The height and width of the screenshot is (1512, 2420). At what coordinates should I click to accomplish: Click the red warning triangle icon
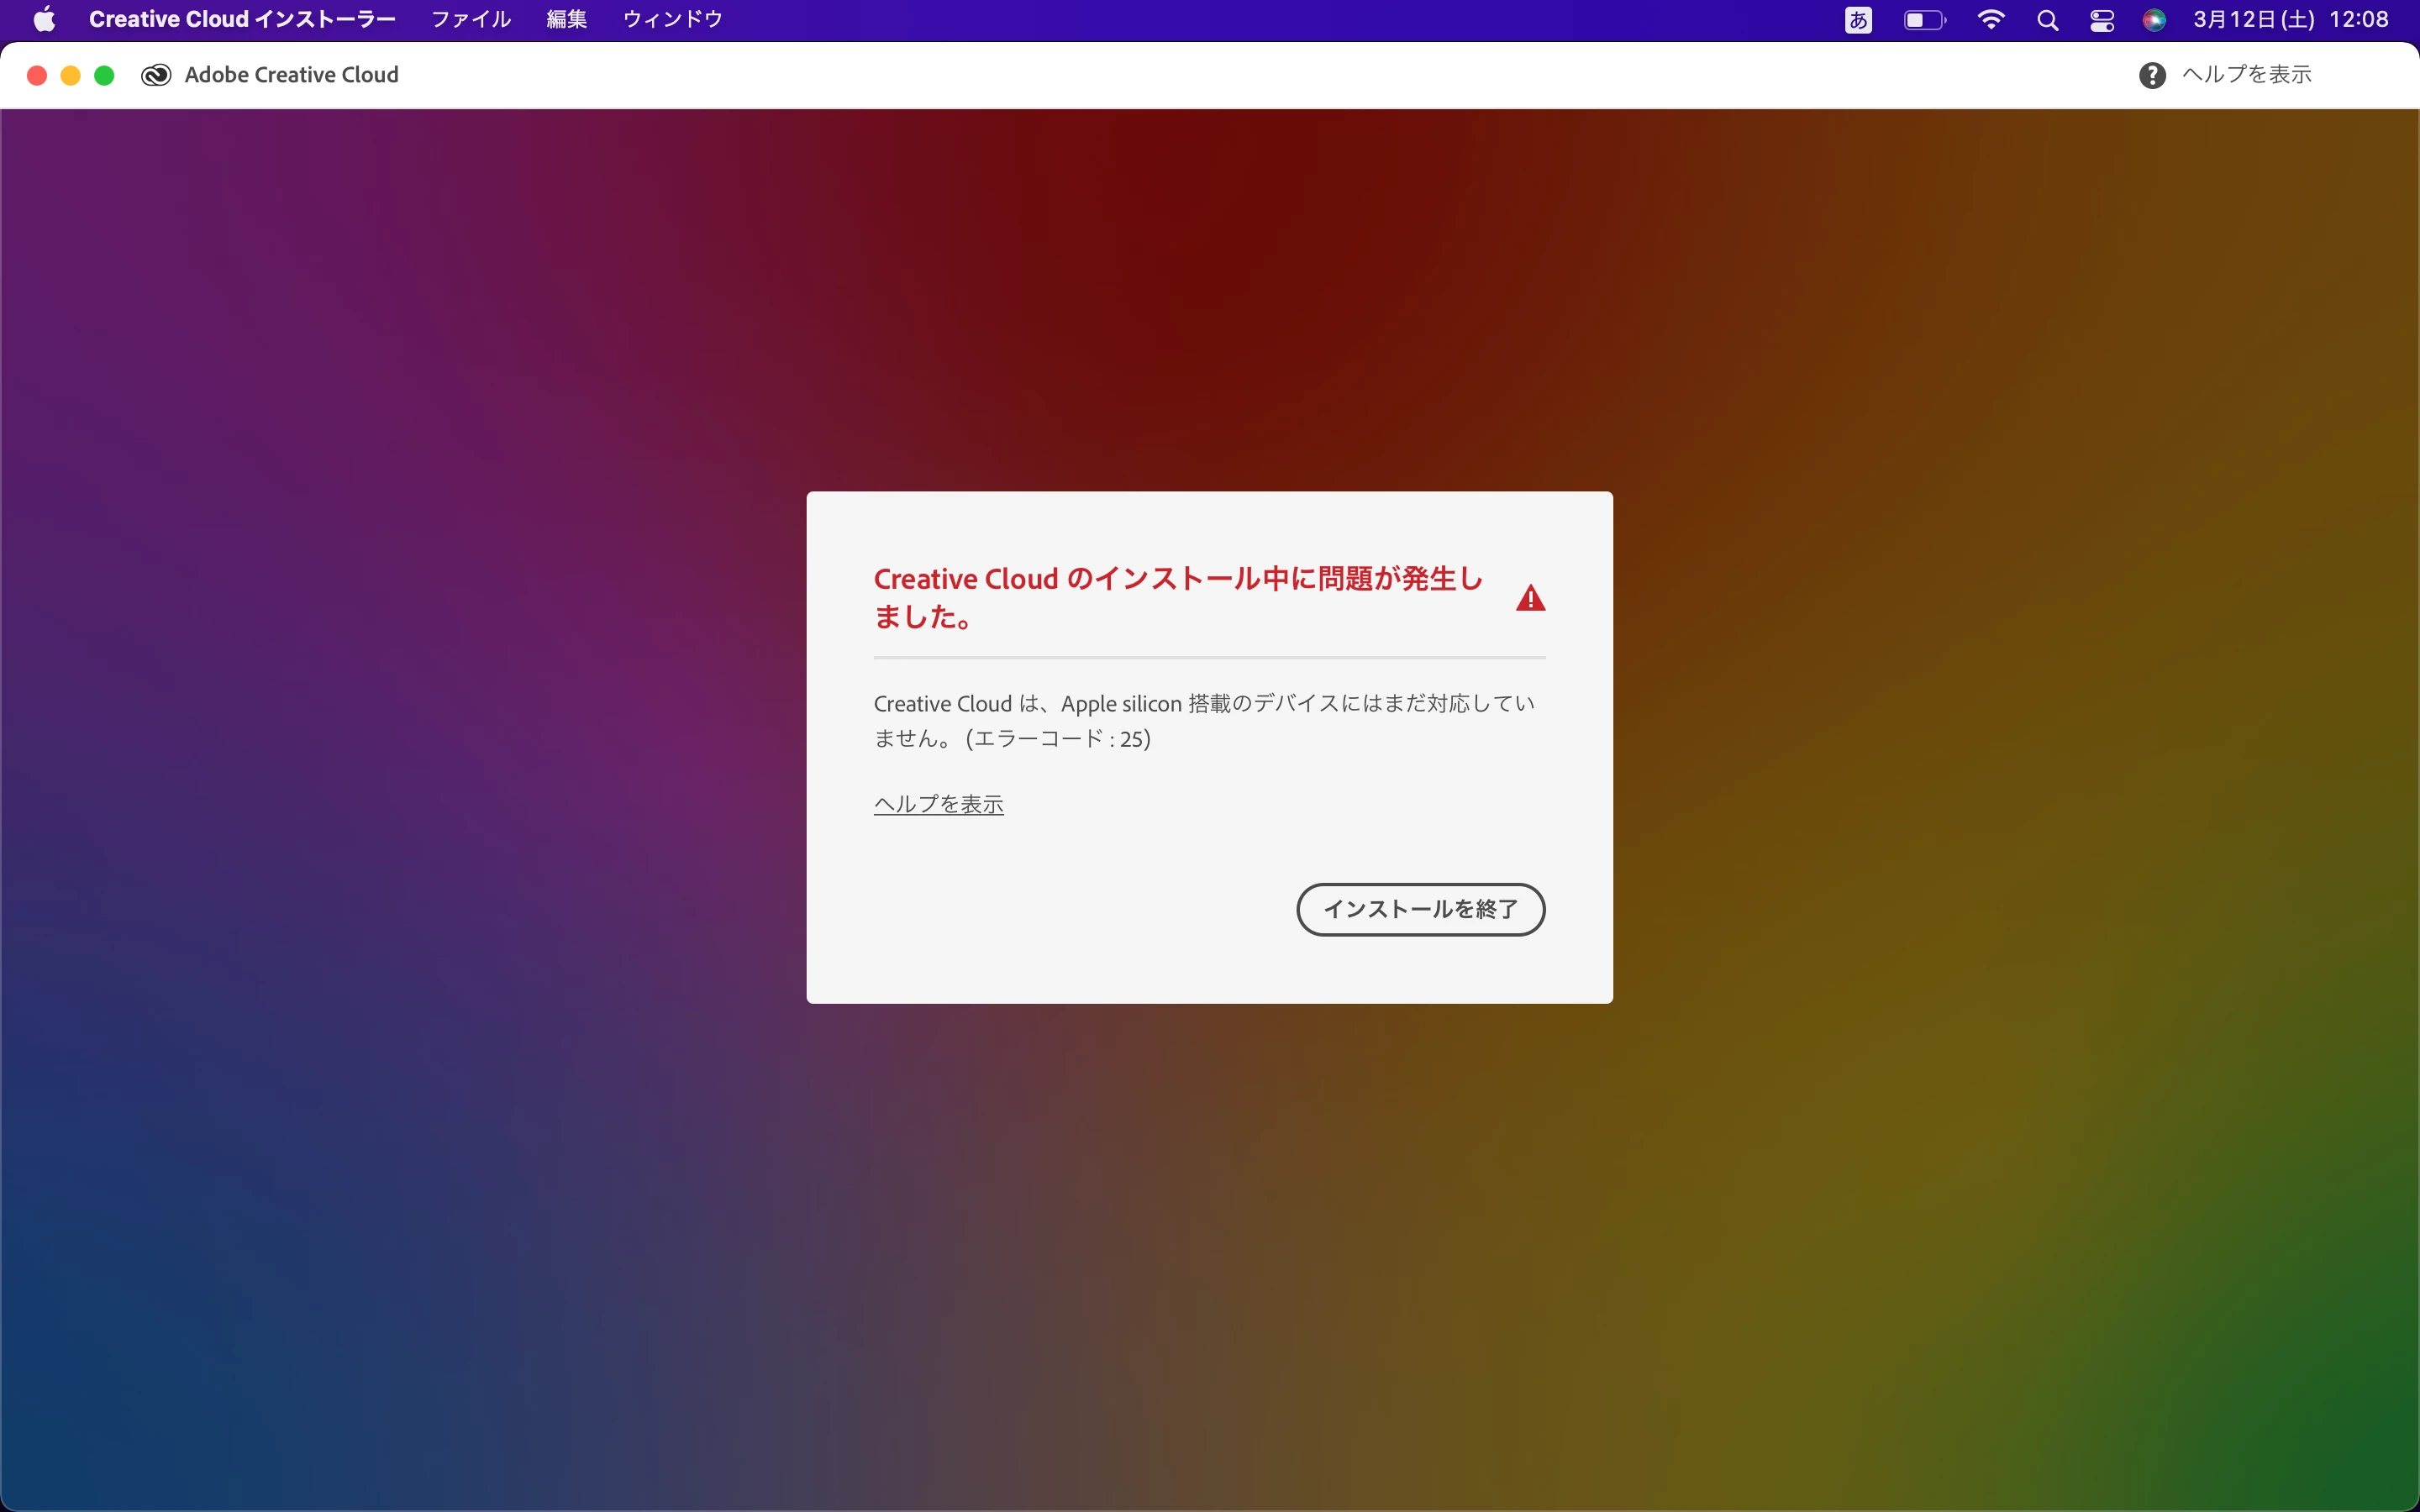click(x=1530, y=598)
